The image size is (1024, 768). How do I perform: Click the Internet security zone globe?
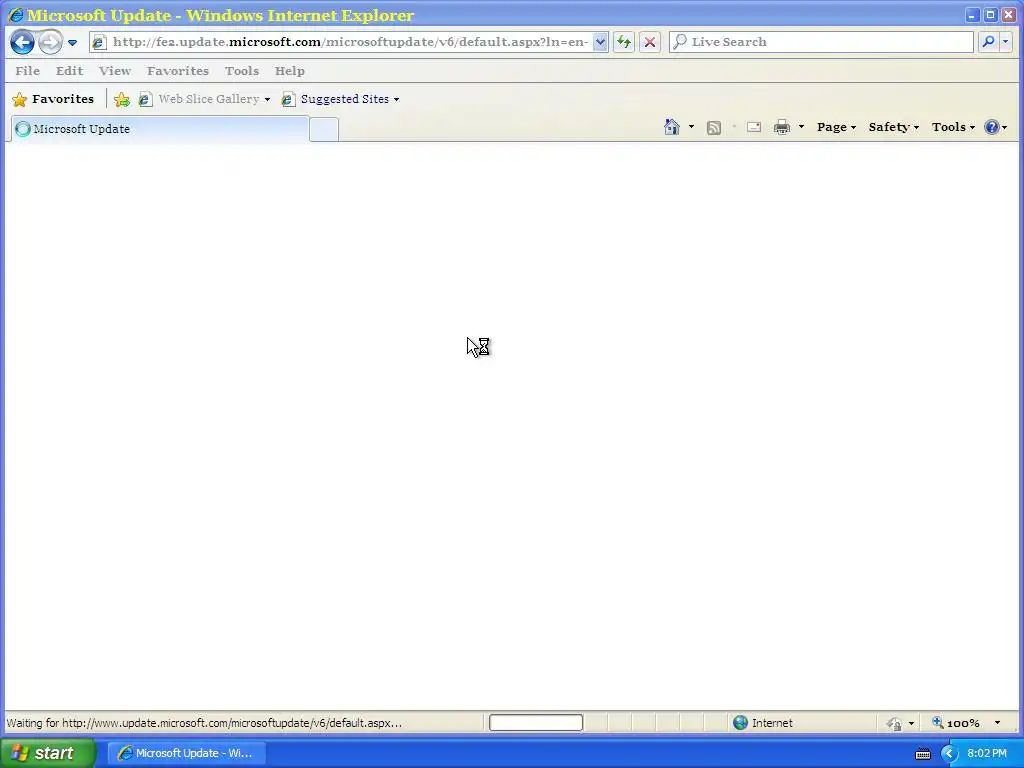tap(740, 723)
